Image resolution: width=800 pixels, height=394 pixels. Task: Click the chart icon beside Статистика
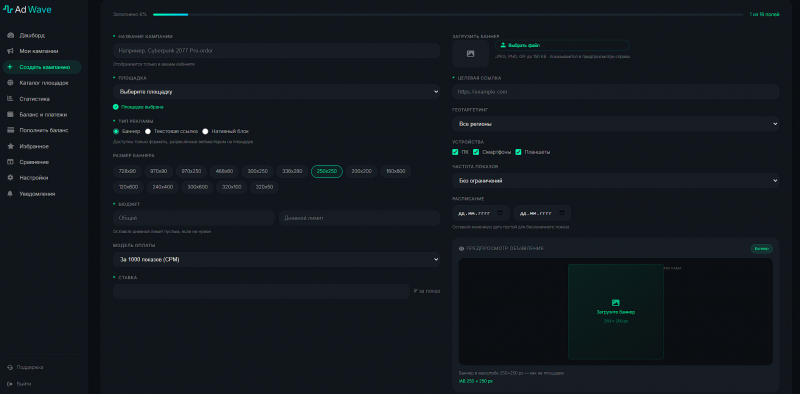click(x=10, y=98)
